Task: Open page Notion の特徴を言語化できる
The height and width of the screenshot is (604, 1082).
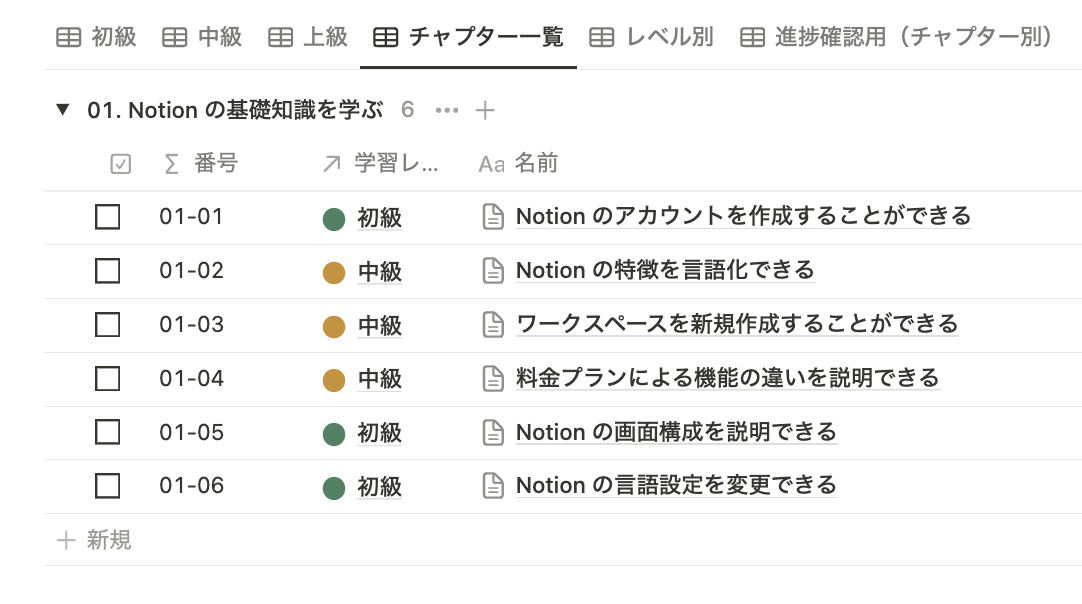Action: (x=665, y=270)
